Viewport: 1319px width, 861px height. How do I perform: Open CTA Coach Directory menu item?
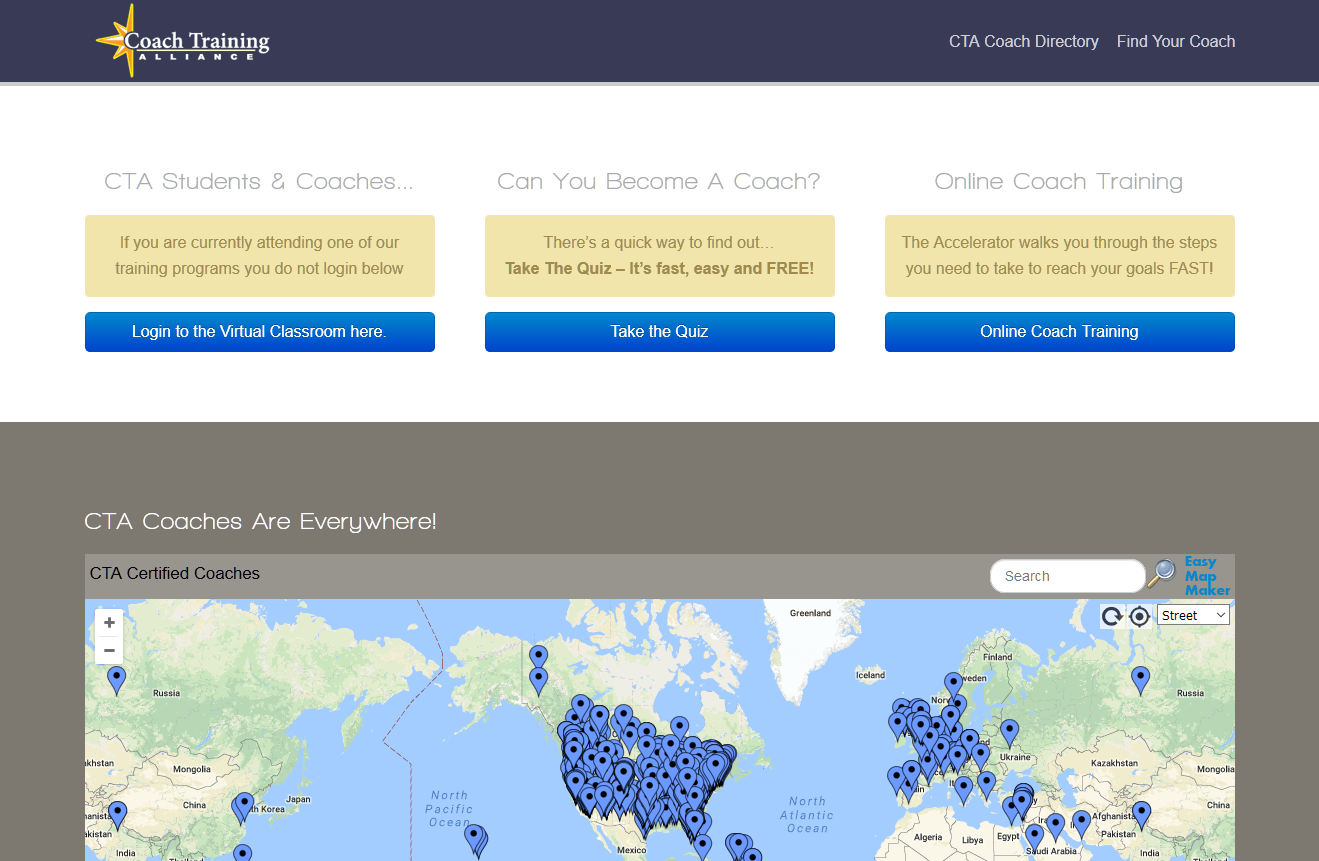point(1023,41)
